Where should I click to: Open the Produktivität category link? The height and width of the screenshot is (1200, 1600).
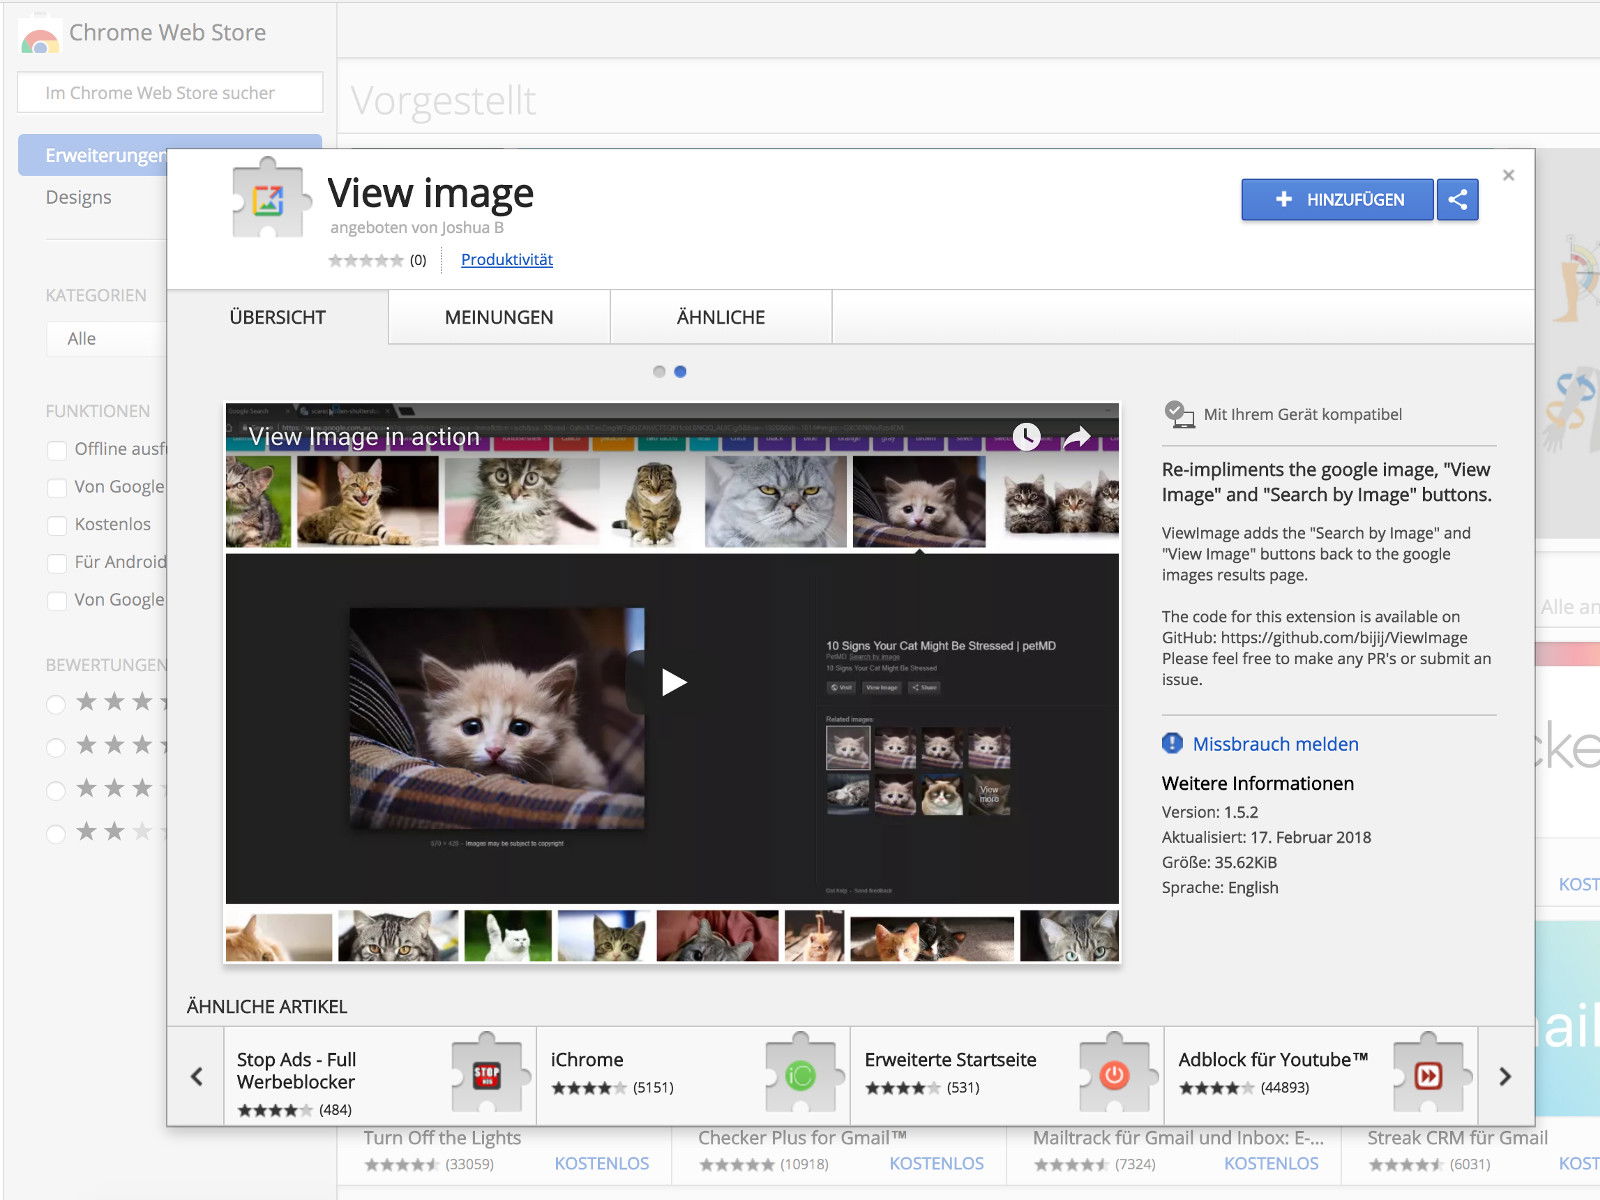pyautogui.click(x=507, y=259)
